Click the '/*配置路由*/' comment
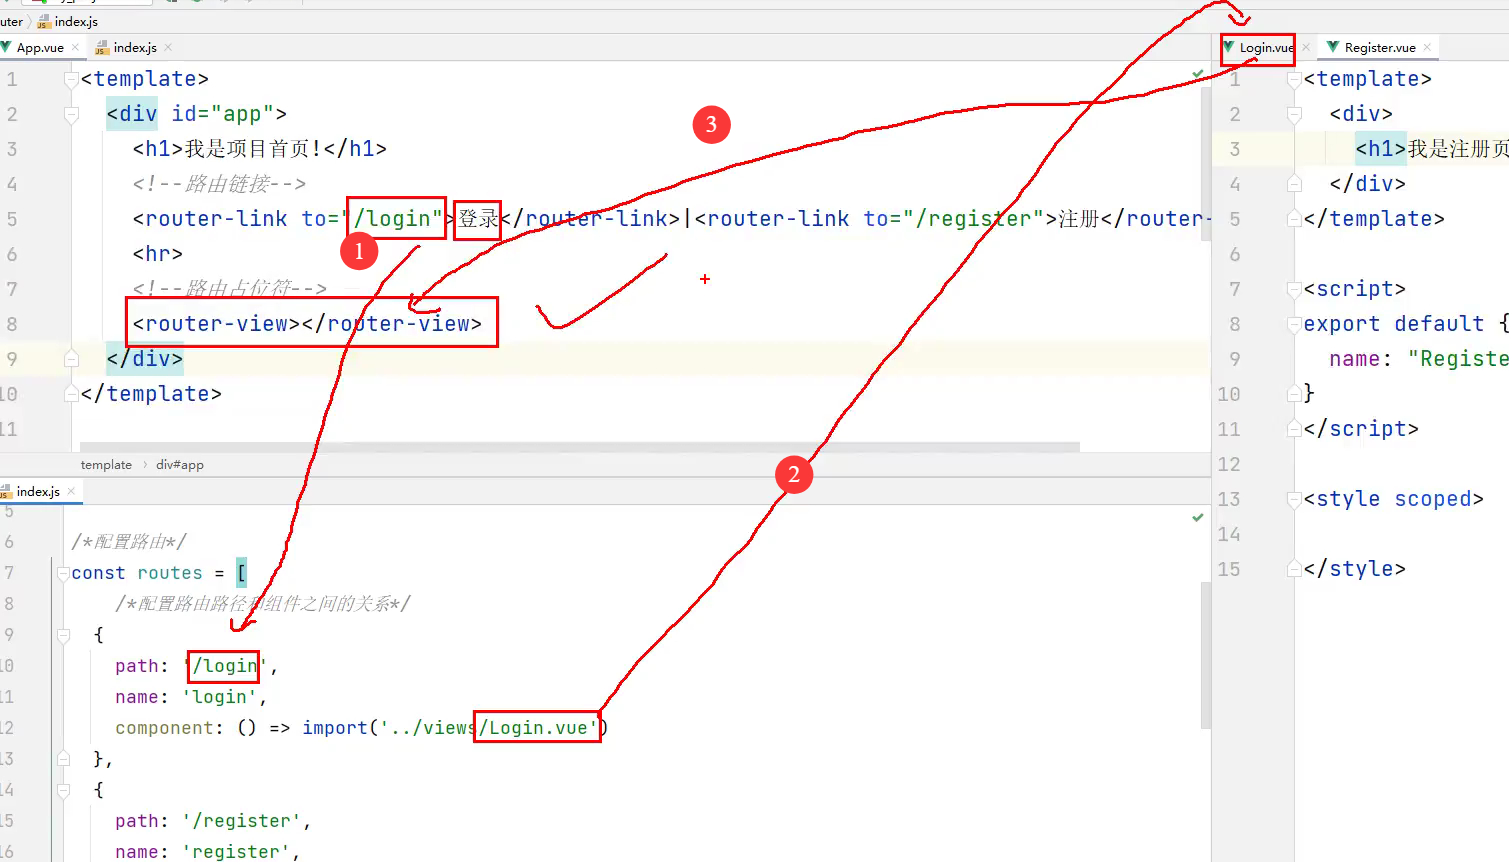 [x=129, y=542]
